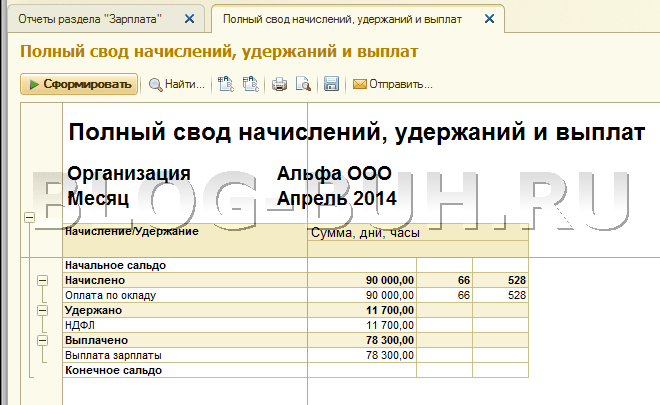Close the Отчеты раздела "Зарплата" tab
The width and height of the screenshot is (660, 405).
tap(189, 19)
